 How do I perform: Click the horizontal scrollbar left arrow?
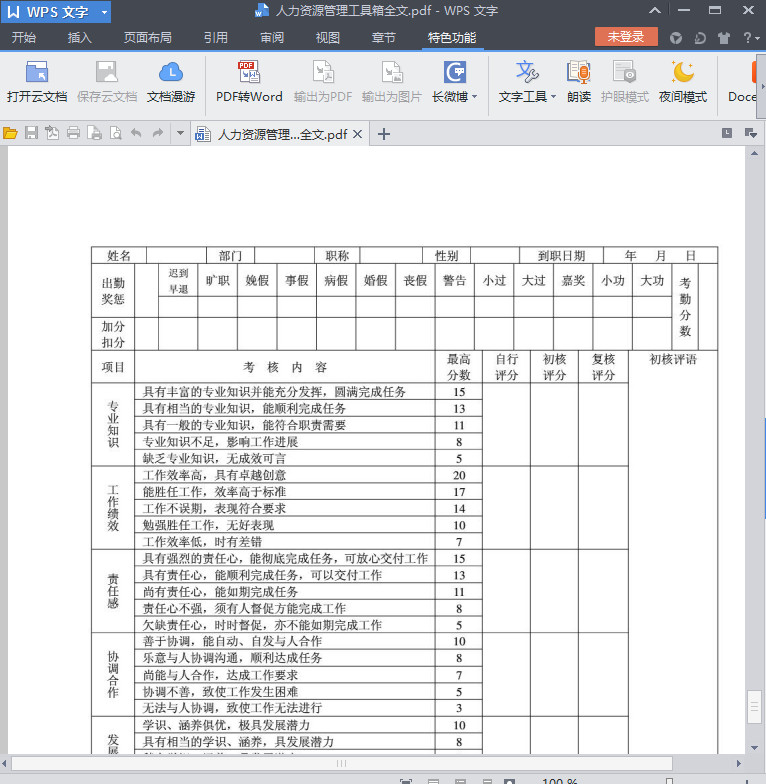coord(4,764)
